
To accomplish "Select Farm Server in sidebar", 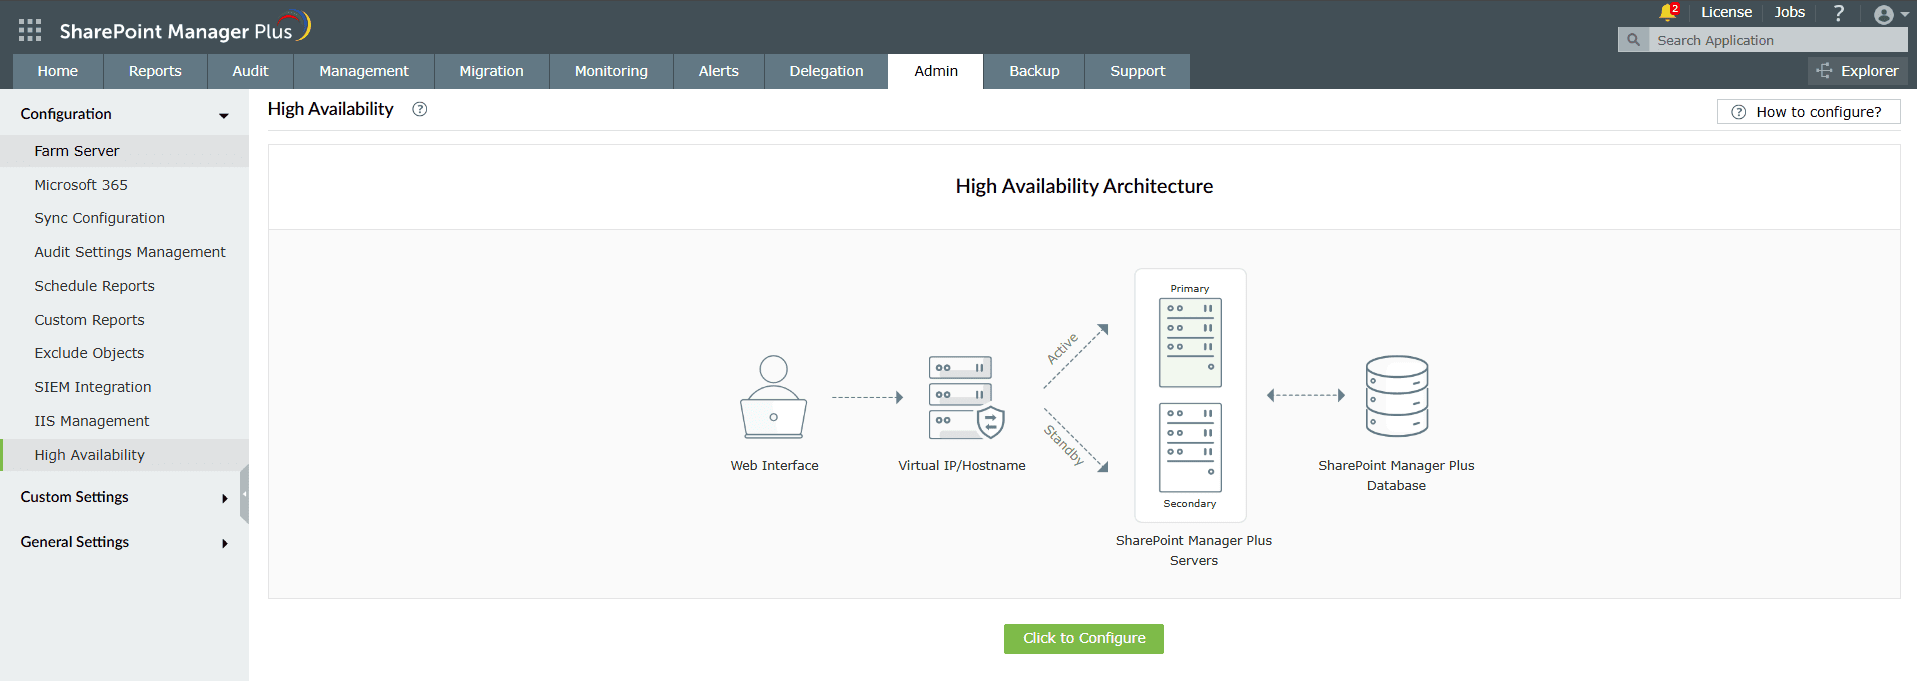I will [x=124, y=151].
